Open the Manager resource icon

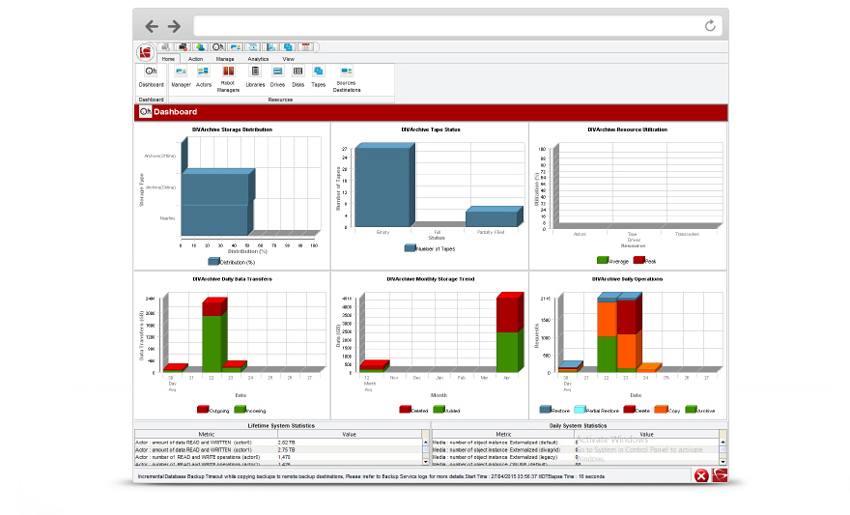click(181, 76)
